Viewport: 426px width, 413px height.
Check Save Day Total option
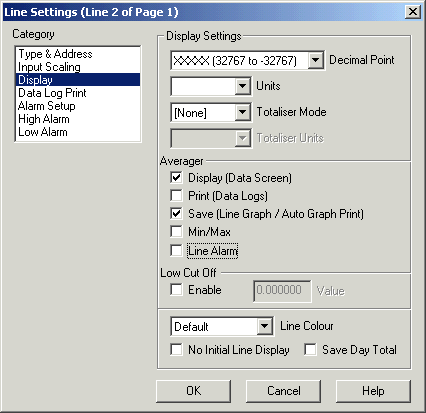click(x=310, y=350)
